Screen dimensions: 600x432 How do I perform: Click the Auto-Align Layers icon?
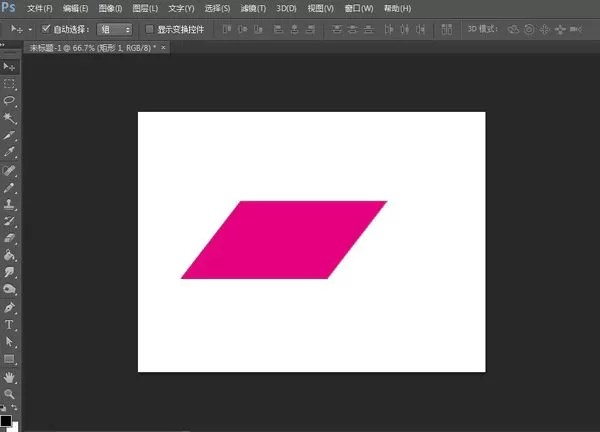click(447, 29)
